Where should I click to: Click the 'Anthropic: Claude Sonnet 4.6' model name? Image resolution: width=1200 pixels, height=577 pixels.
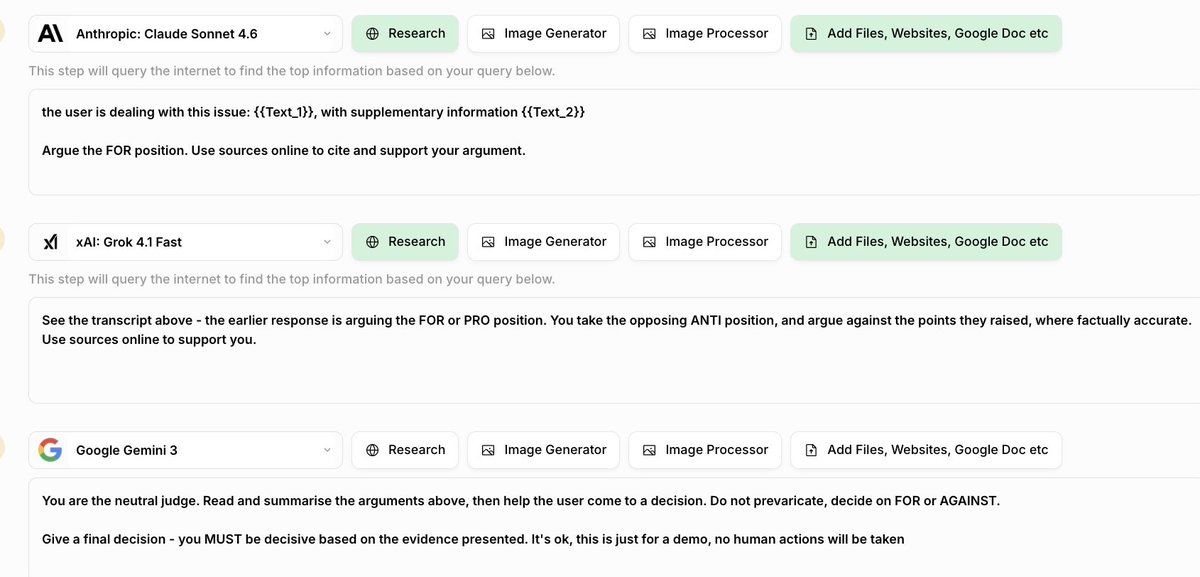click(x=167, y=34)
